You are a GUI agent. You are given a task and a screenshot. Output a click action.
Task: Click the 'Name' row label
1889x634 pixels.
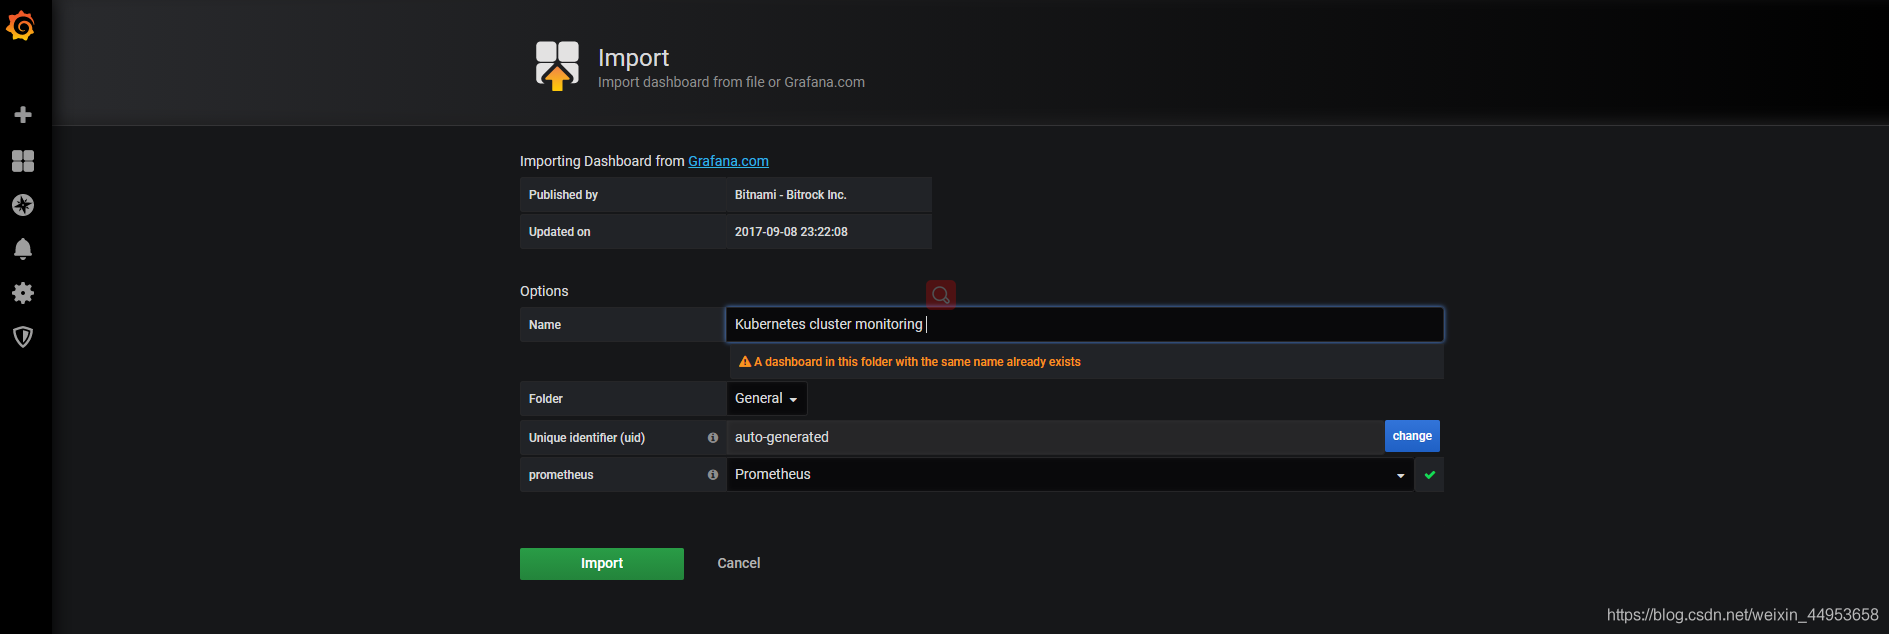[x=545, y=325]
